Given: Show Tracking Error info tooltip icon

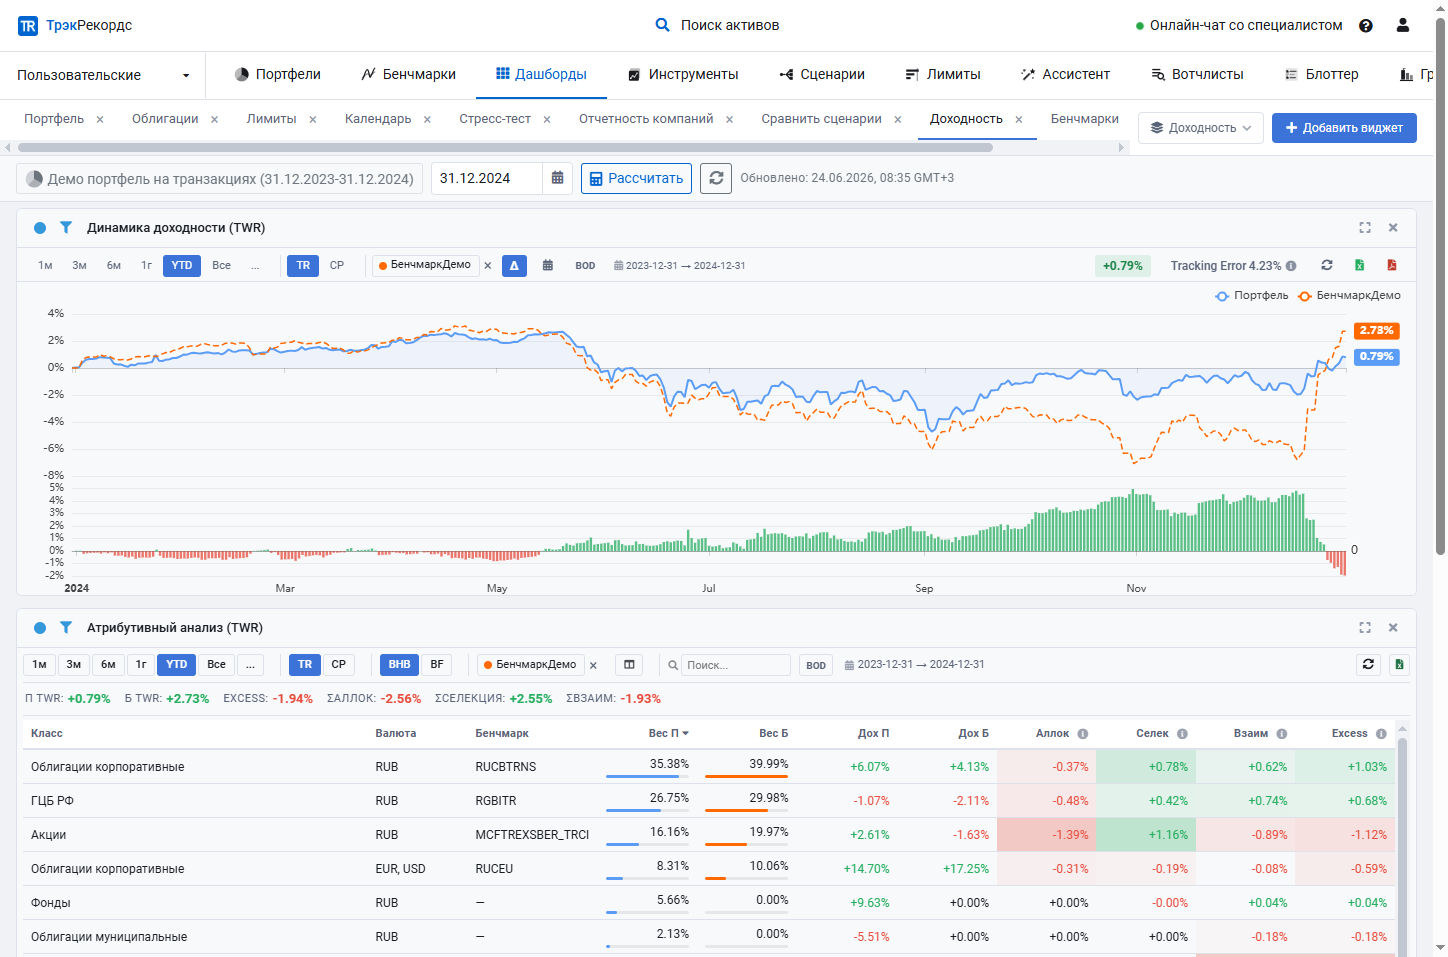Looking at the screenshot, I should [x=1291, y=266].
